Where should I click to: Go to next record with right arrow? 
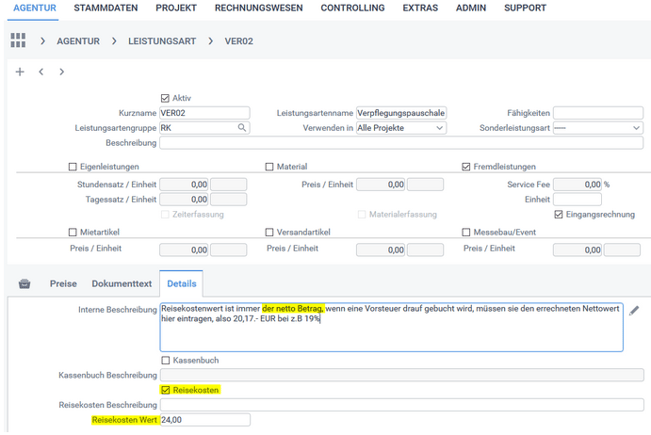(61, 72)
